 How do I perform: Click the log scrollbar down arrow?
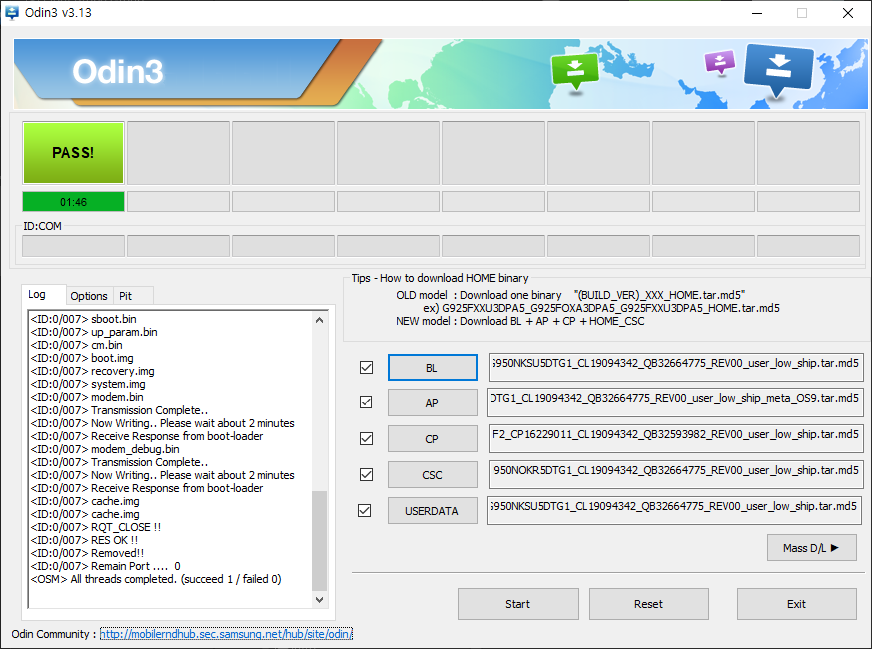[x=319, y=600]
